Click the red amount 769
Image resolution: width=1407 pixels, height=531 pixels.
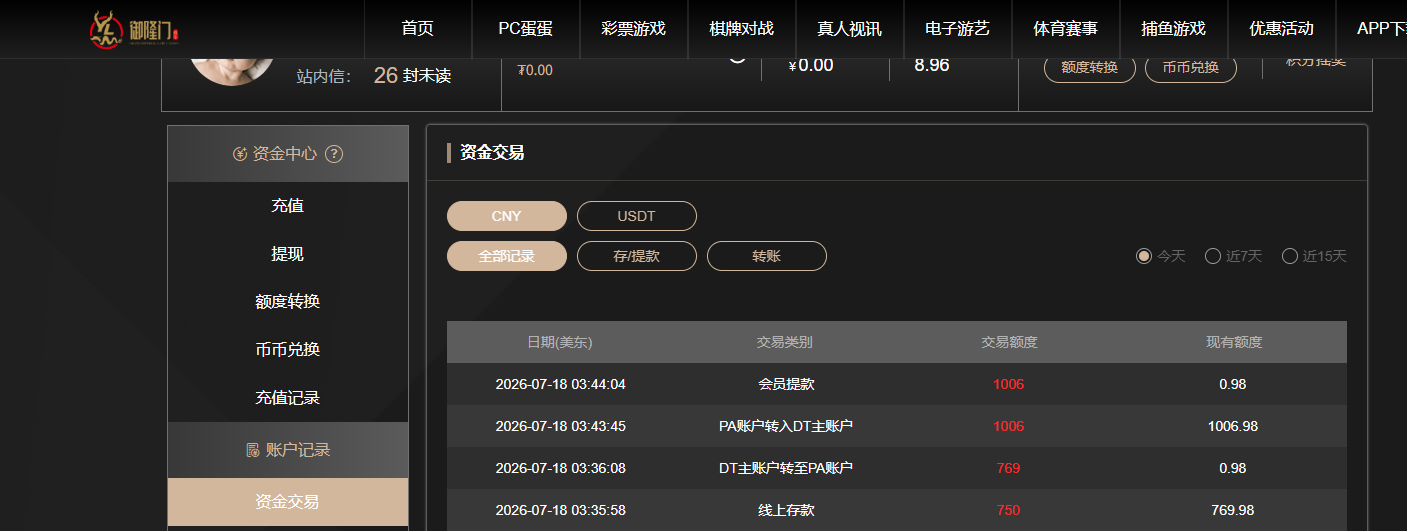pyautogui.click(x=1009, y=468)
